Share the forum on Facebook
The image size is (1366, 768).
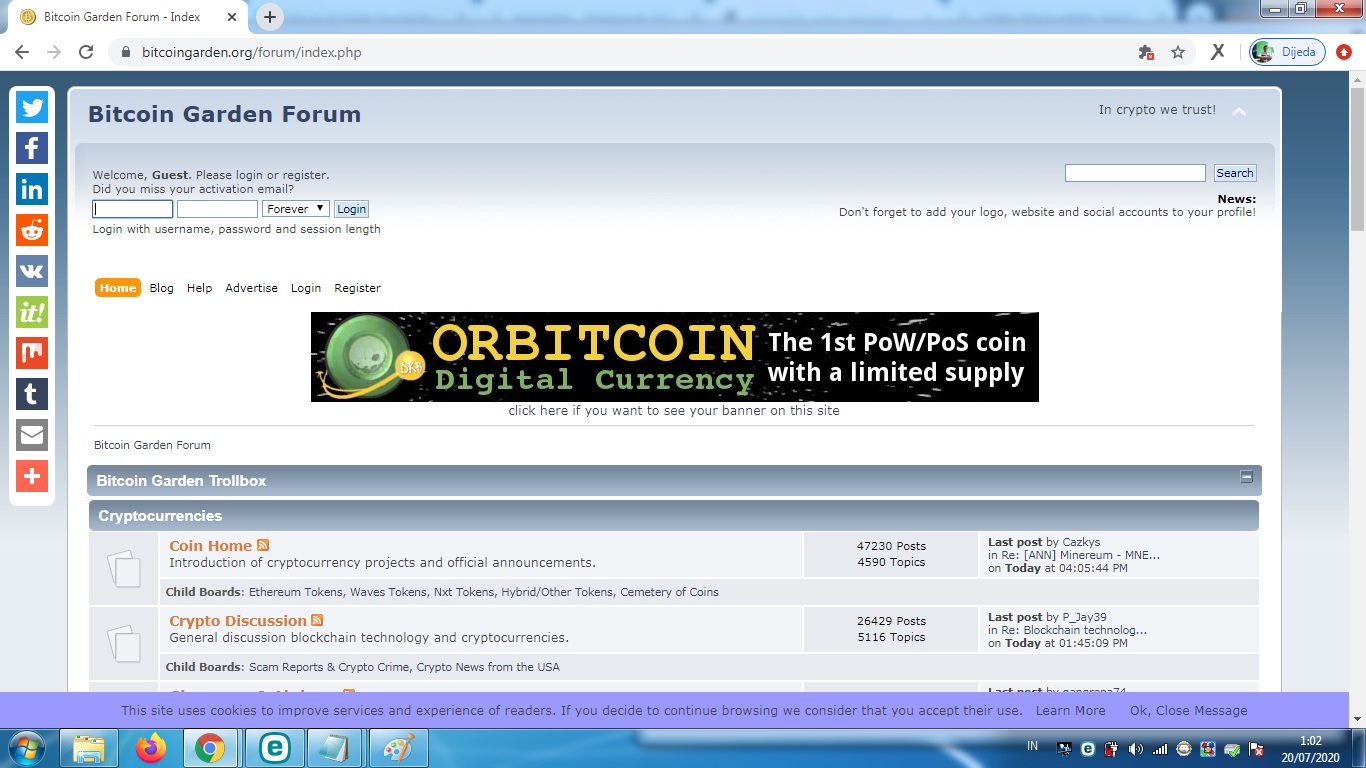pyautogui.click(x=32, y=148)
